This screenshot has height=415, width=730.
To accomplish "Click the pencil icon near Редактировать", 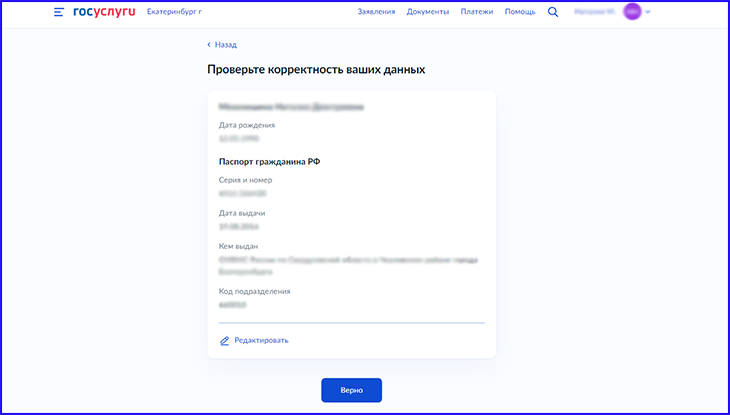I will (x=224, y=341).
